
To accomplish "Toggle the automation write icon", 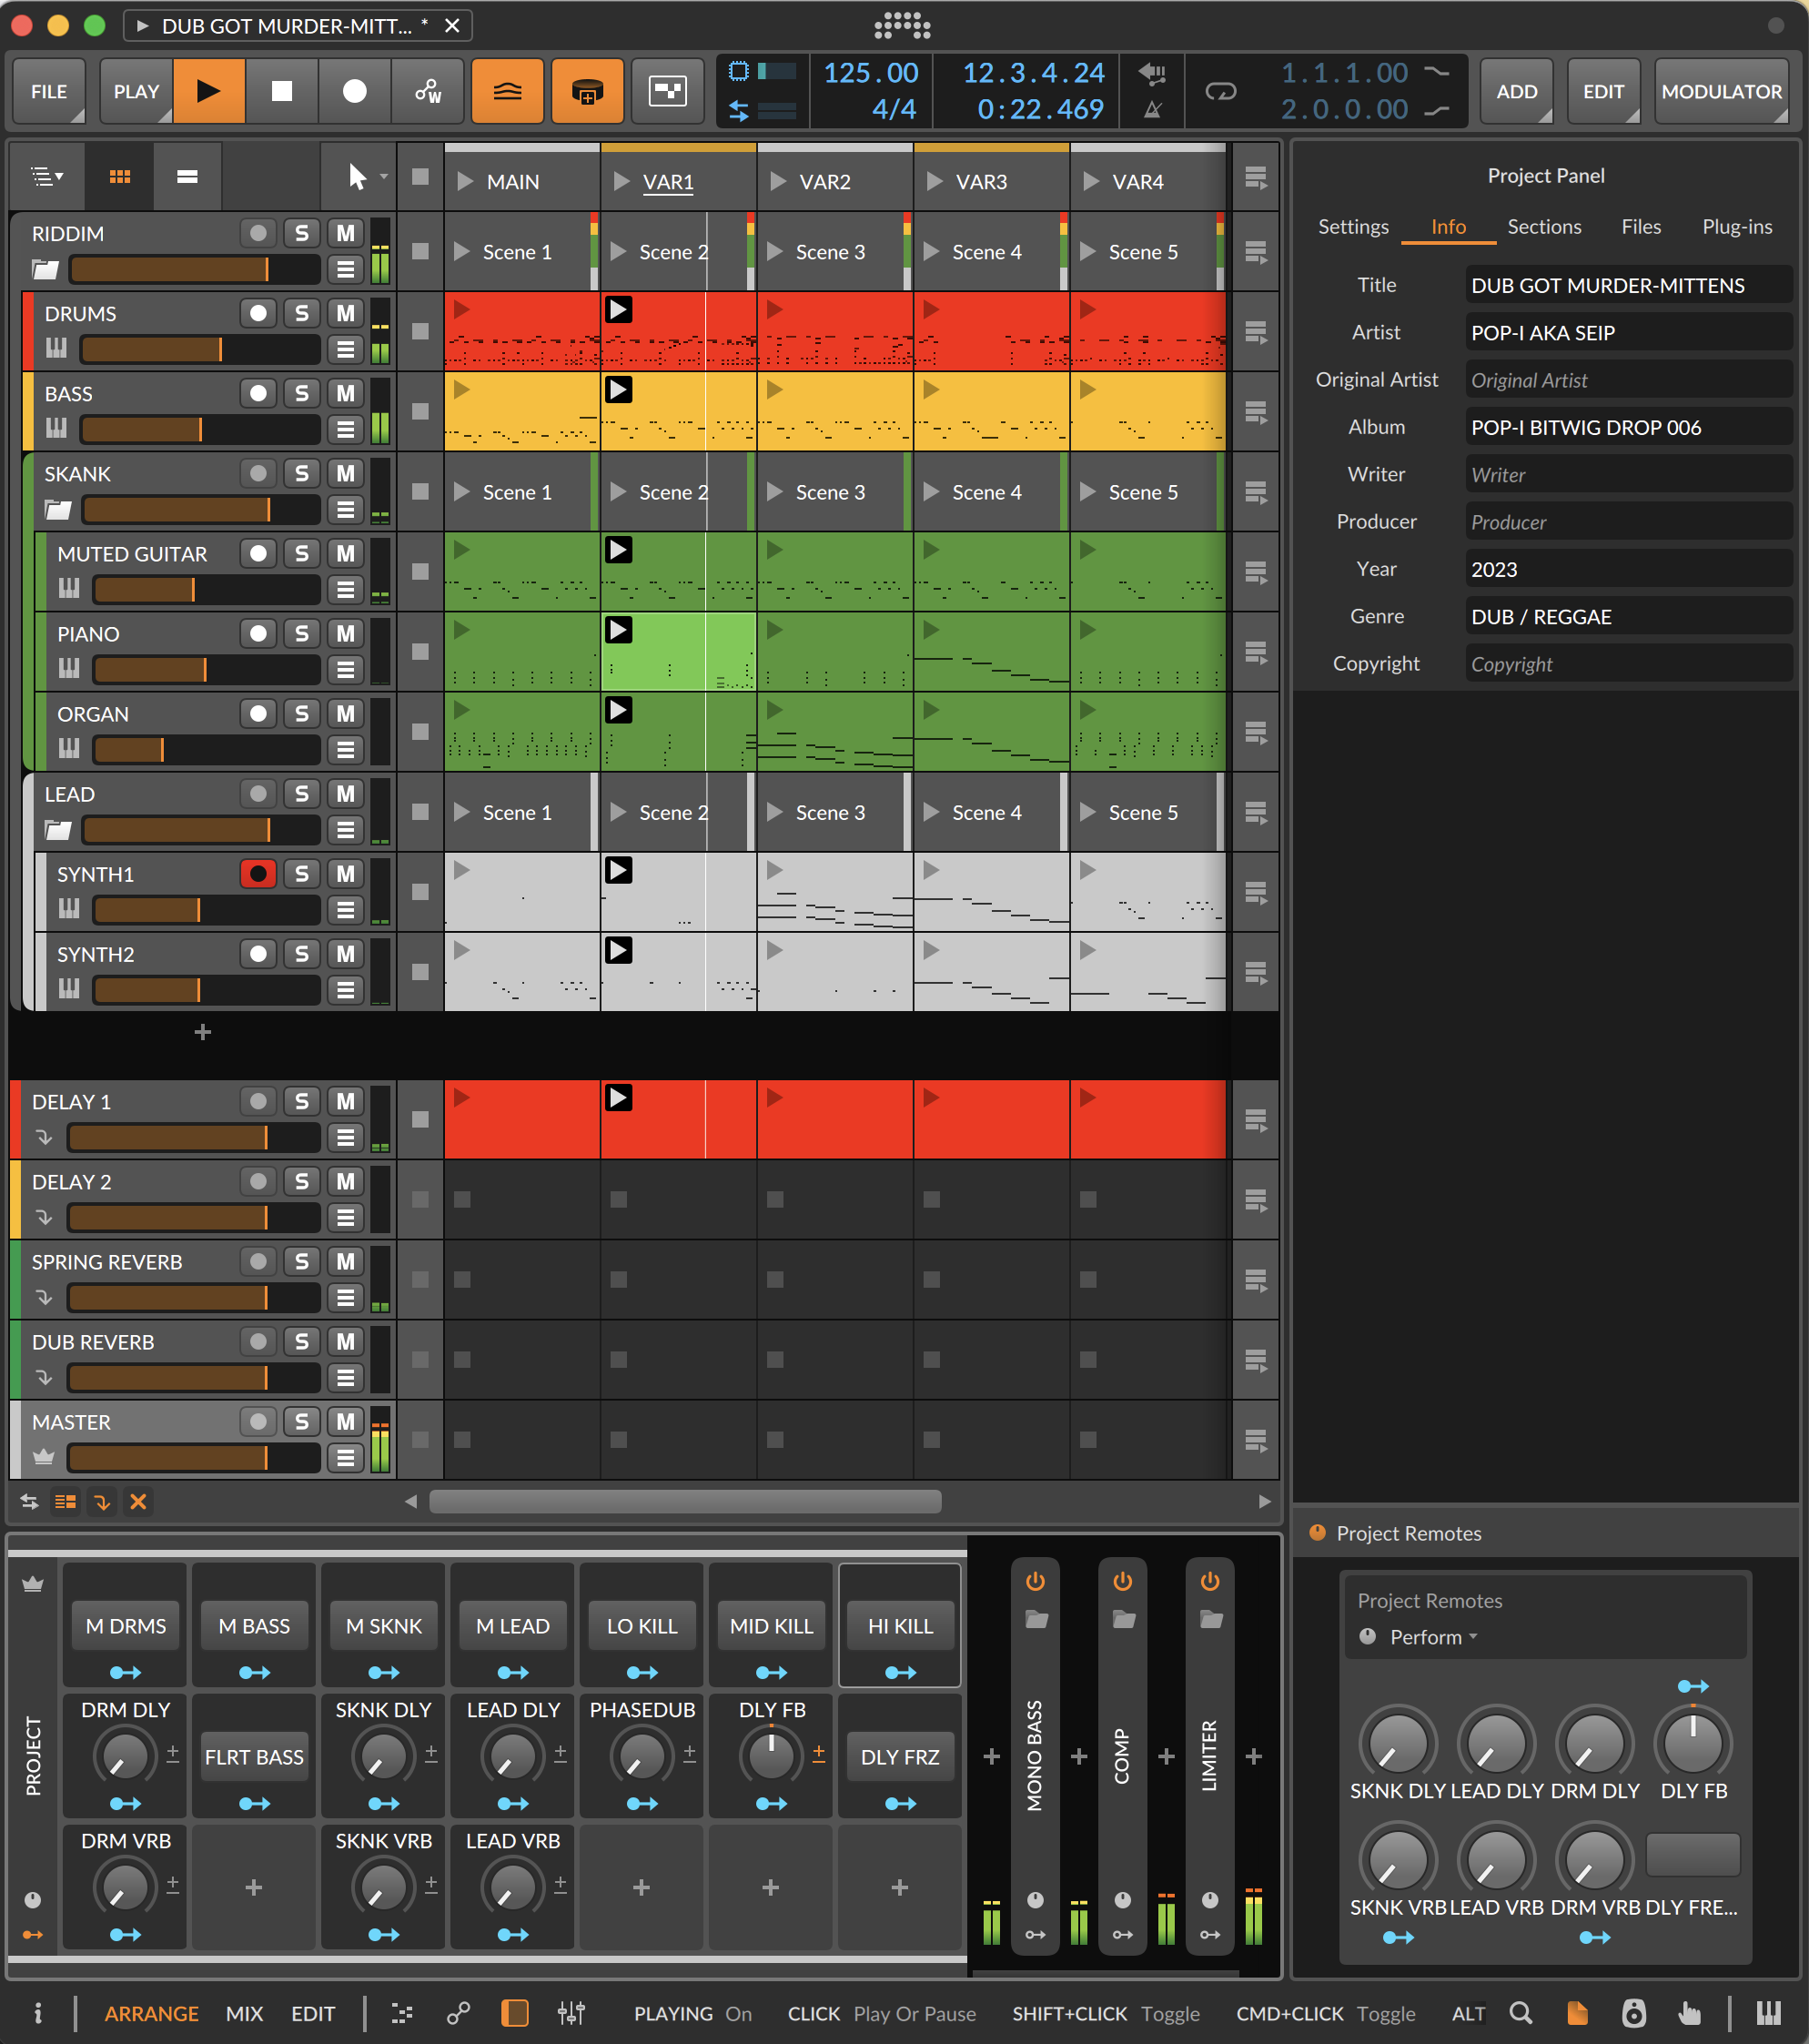I will tap(428, 91).
